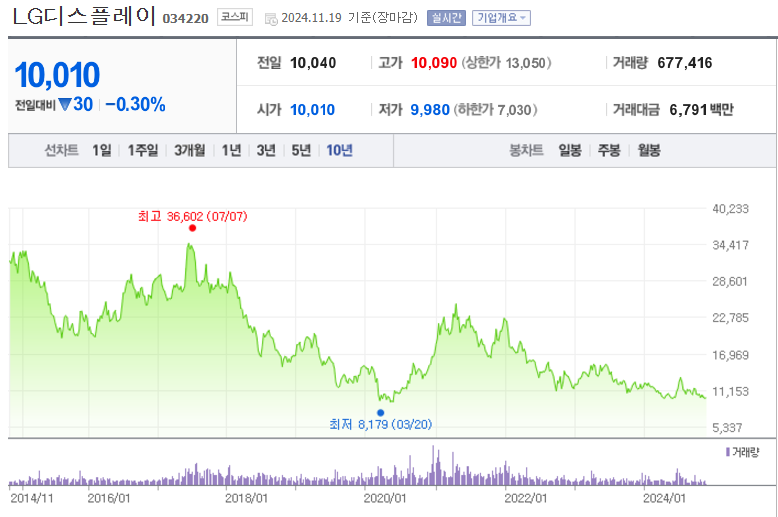
Task: Open the 월봉 candle chart
Action: click(649, 150)
